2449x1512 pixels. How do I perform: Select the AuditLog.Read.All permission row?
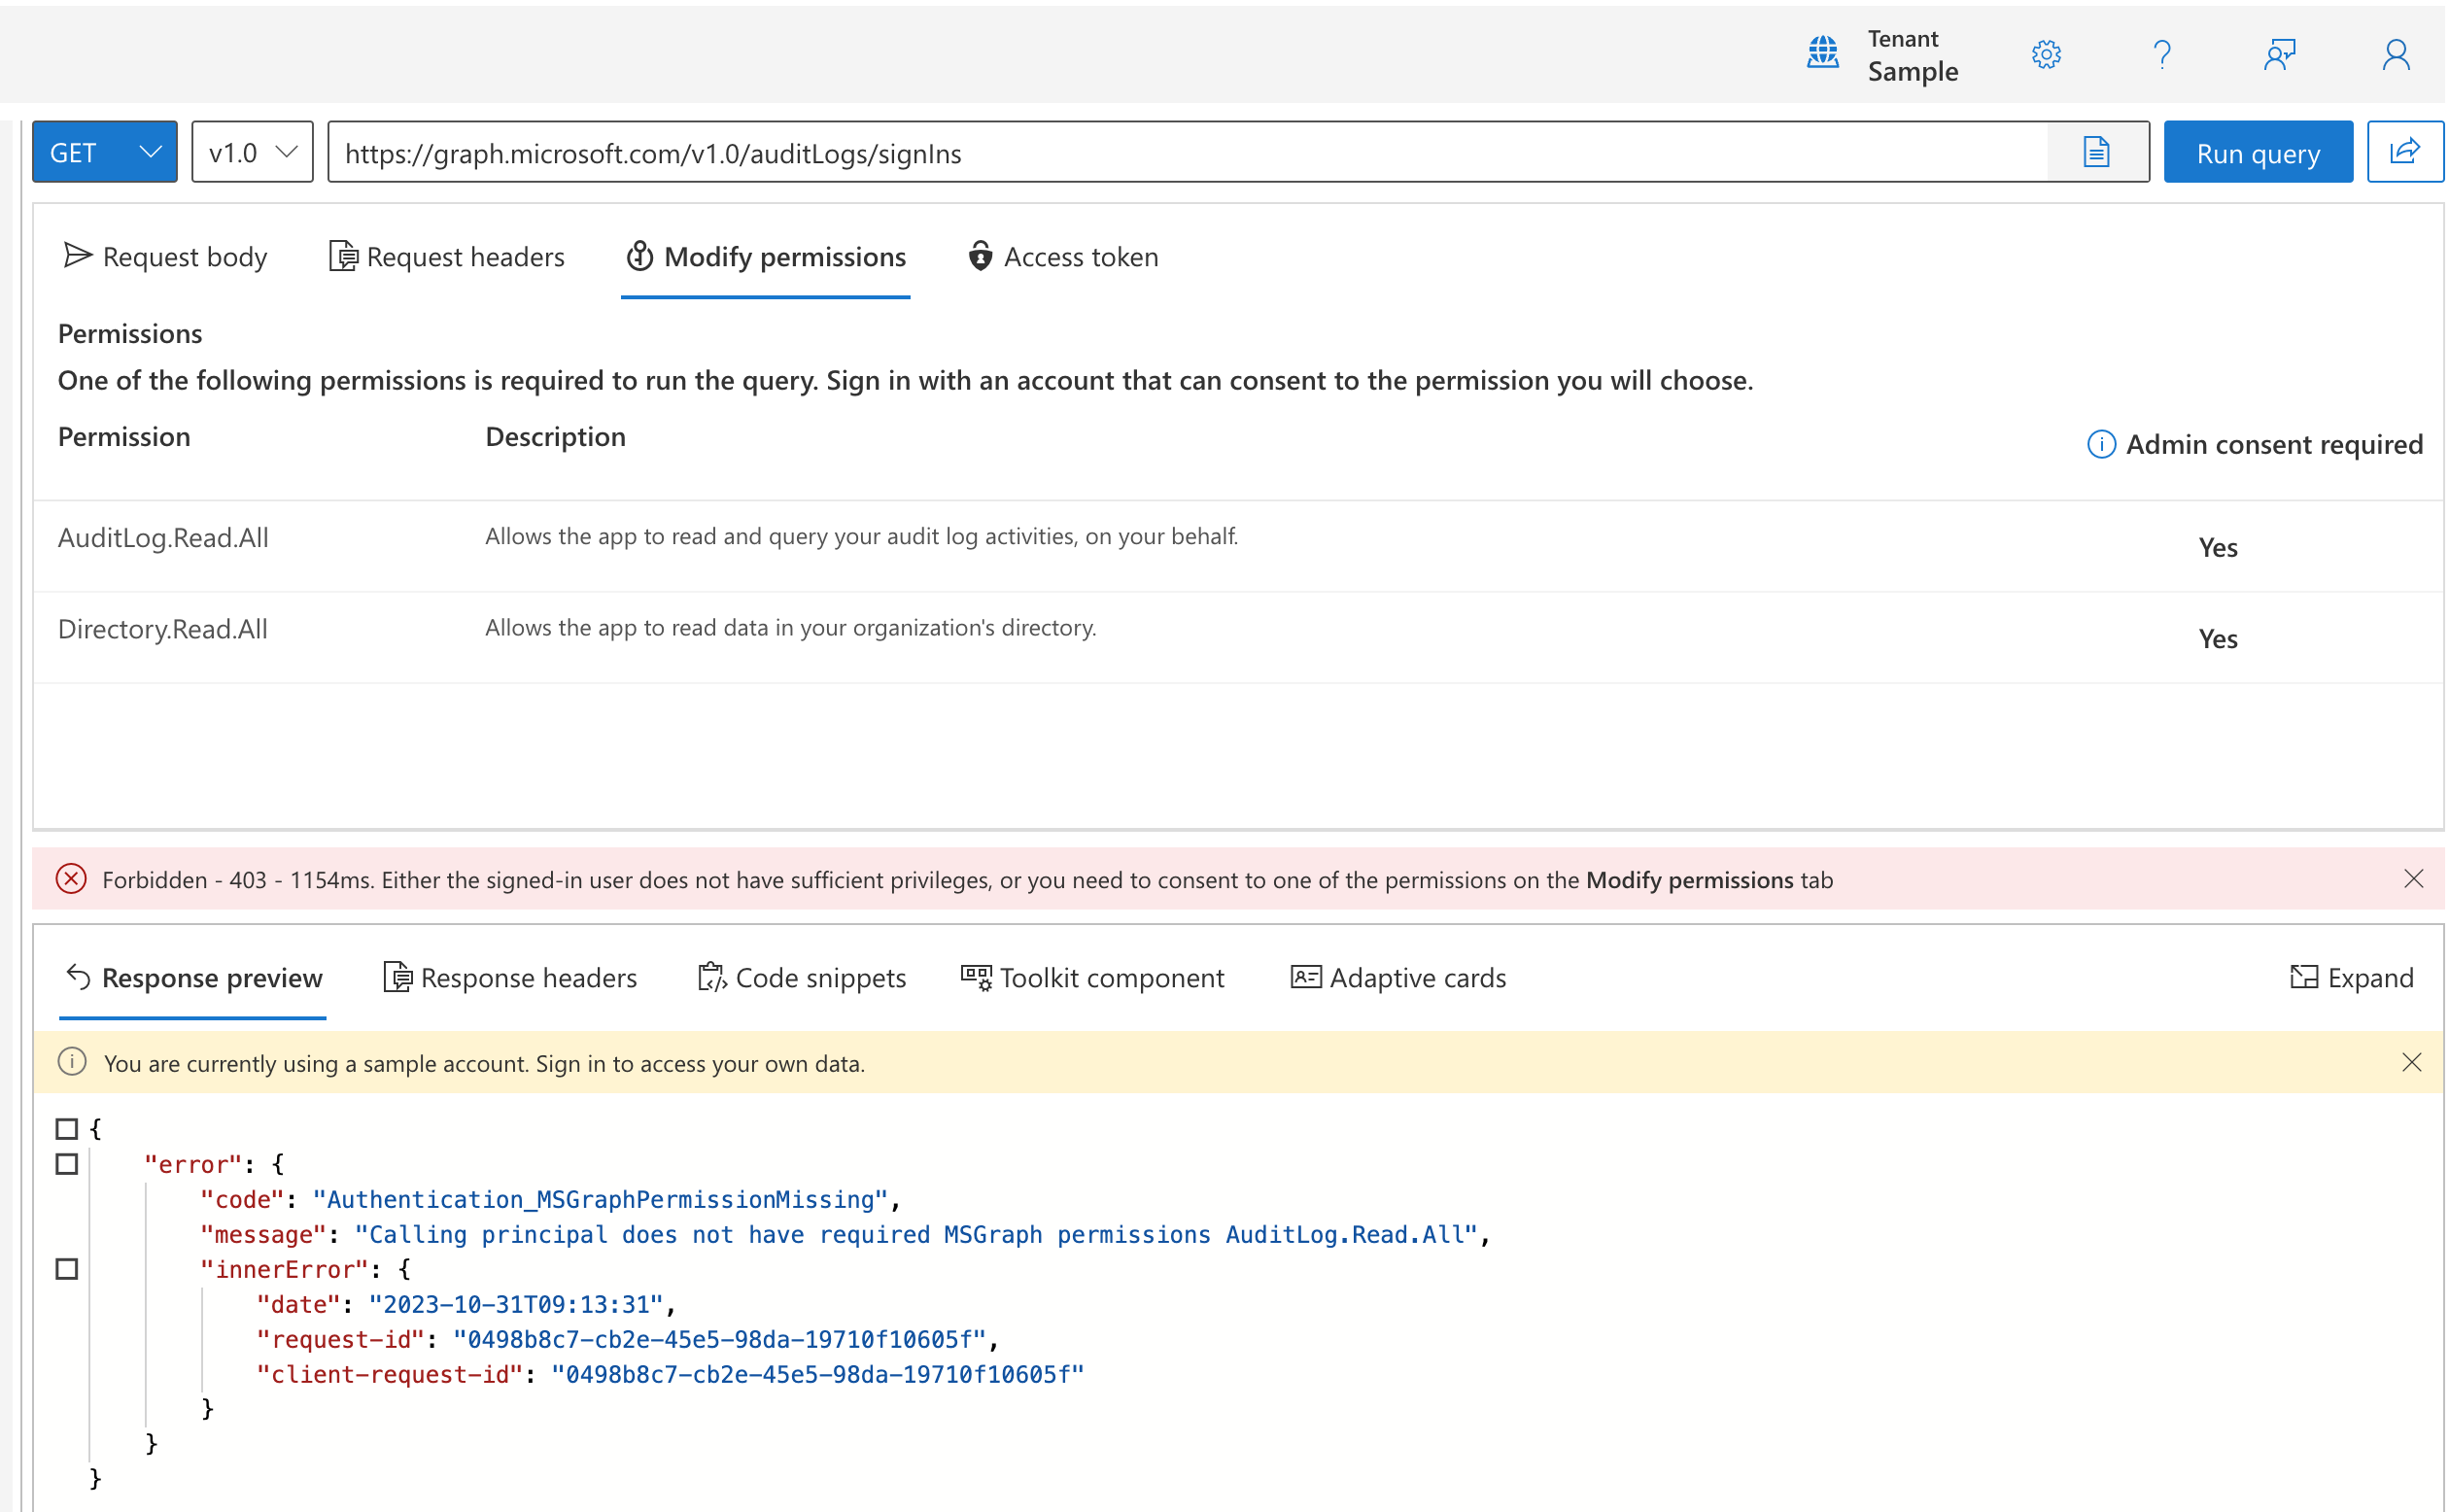(x=164, y=538)
